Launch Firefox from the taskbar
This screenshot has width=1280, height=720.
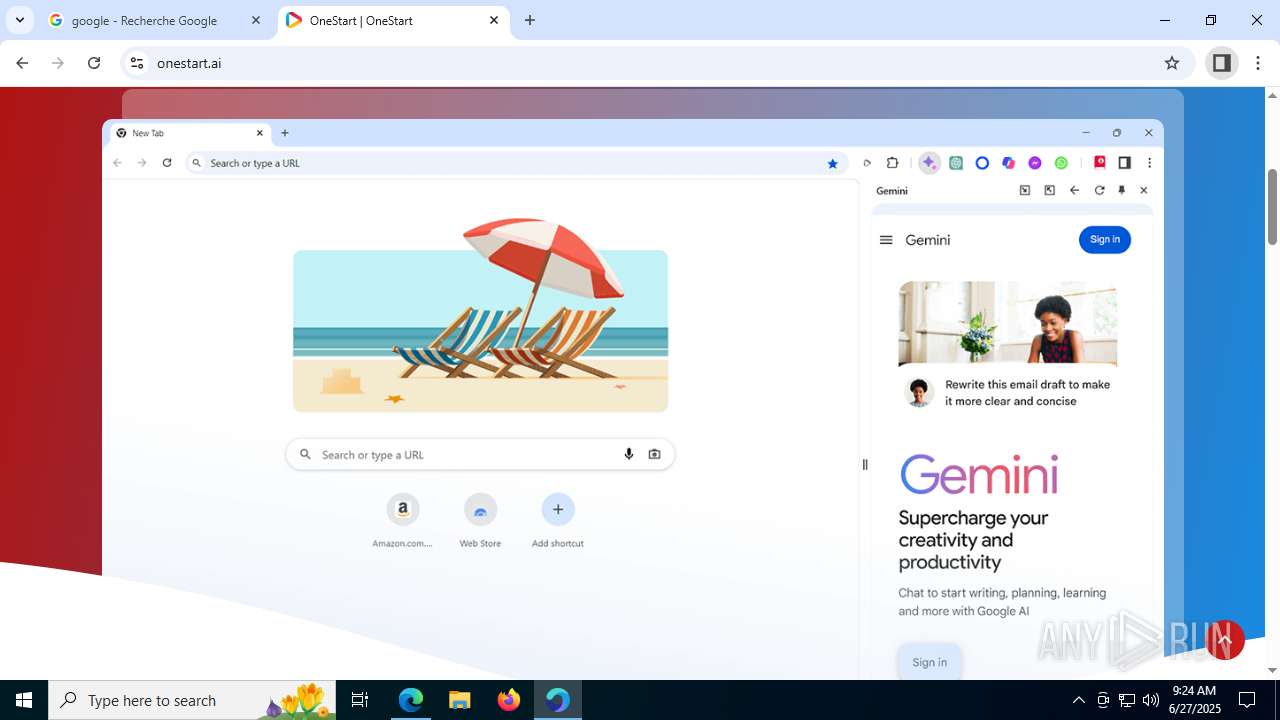click(509, 700)
